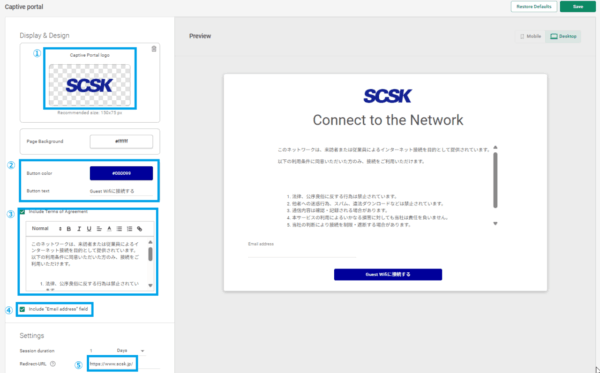Click the terms editor text area

click(86, 264)
